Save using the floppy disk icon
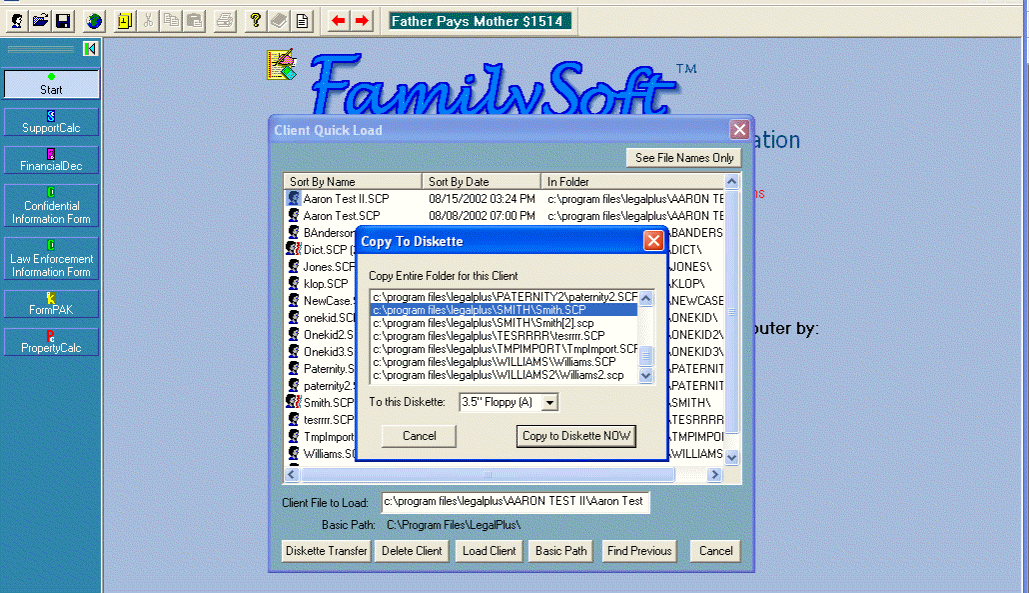The height and width of the screenshot is (593, 1029). point(63,20)
